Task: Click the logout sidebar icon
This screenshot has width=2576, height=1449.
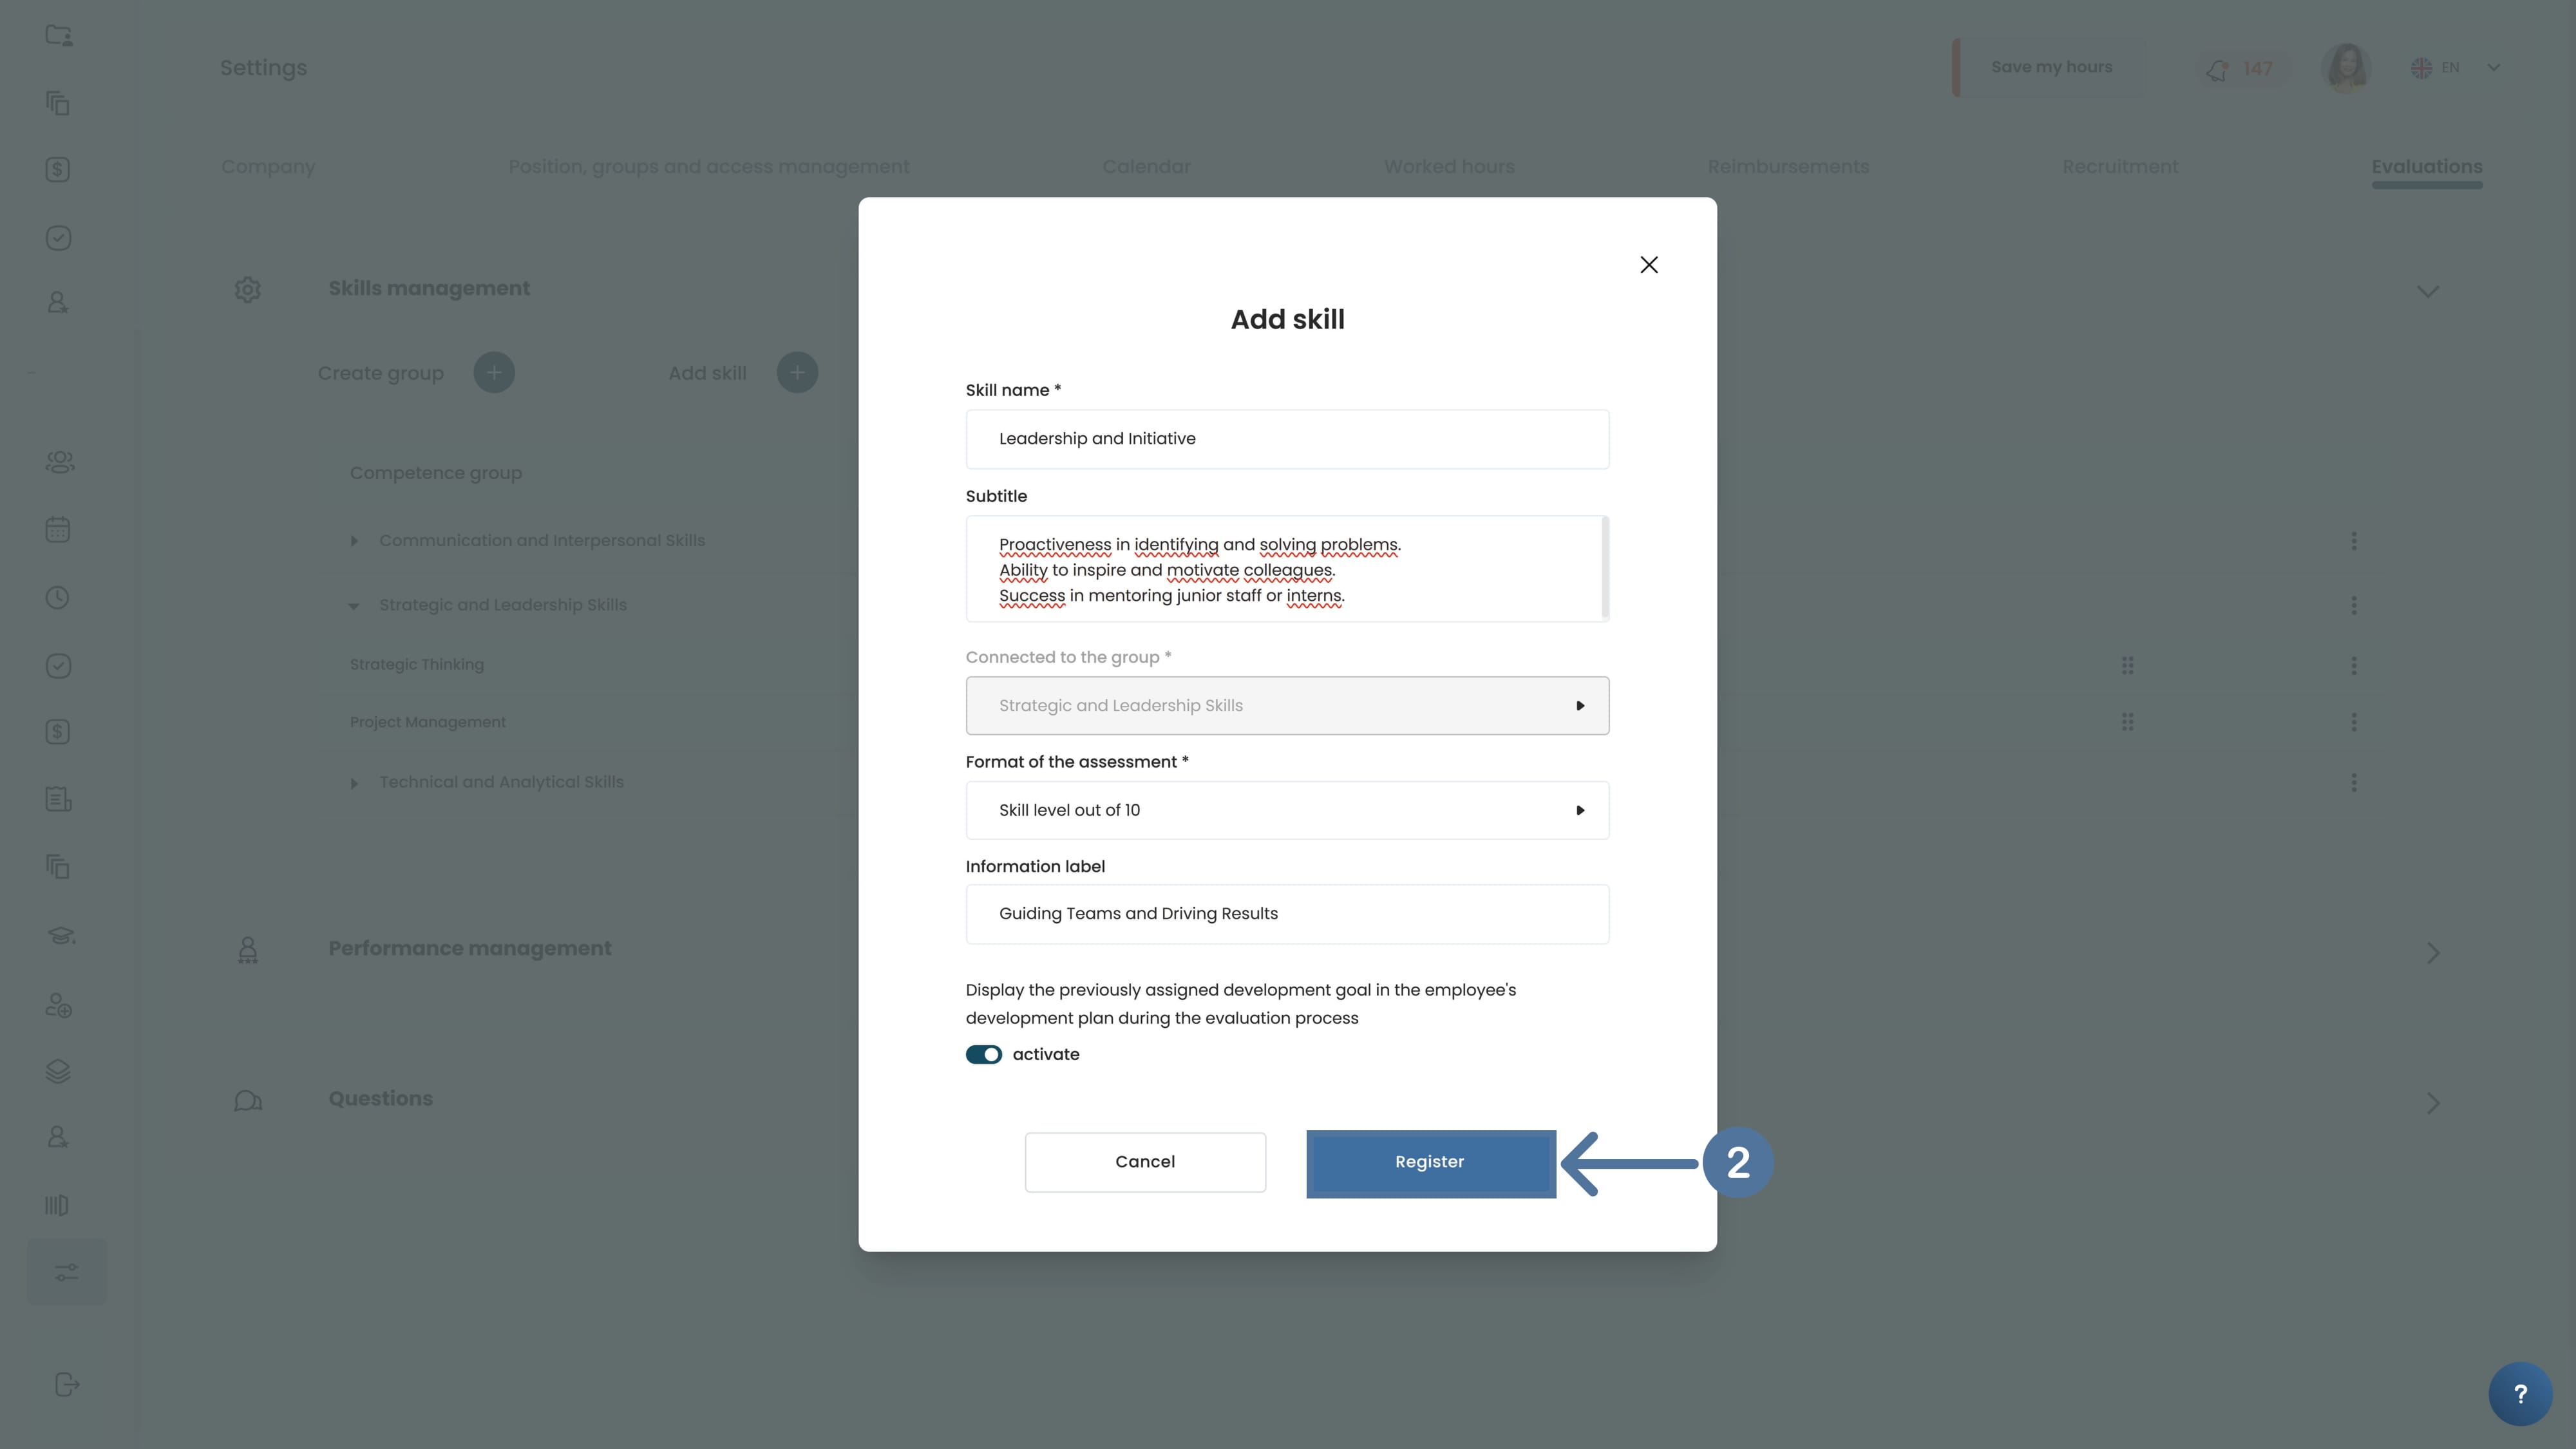Action: tap(66, 1385)
